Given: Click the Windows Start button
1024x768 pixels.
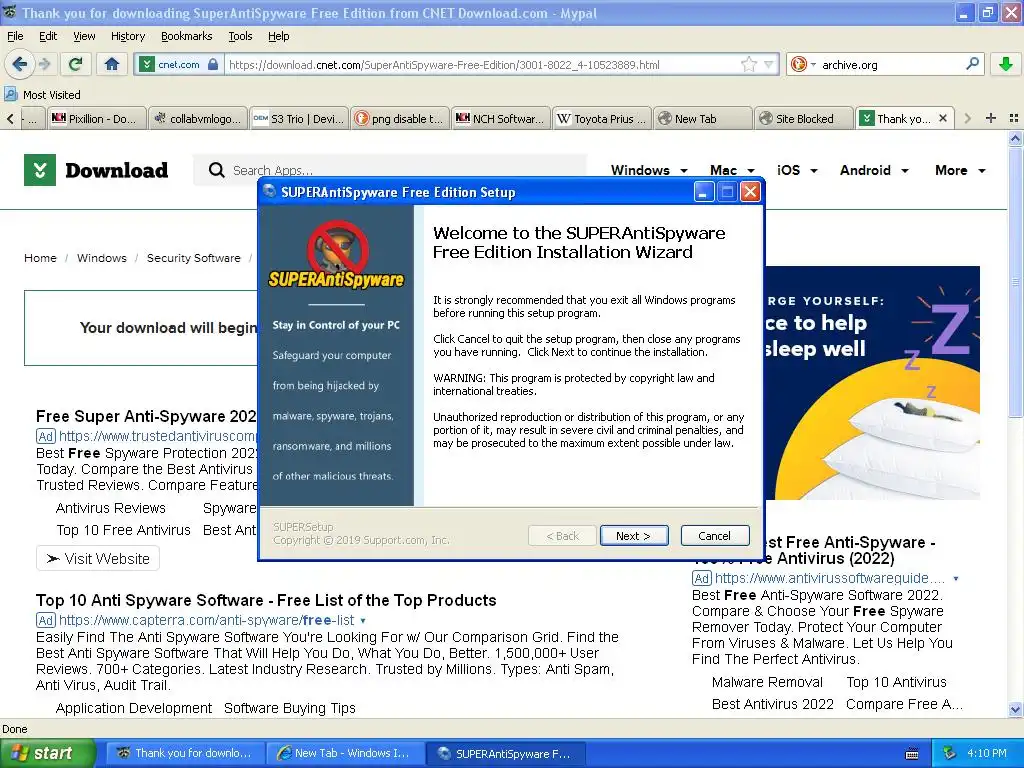Looking at the screenshot, I should [47, 753].
